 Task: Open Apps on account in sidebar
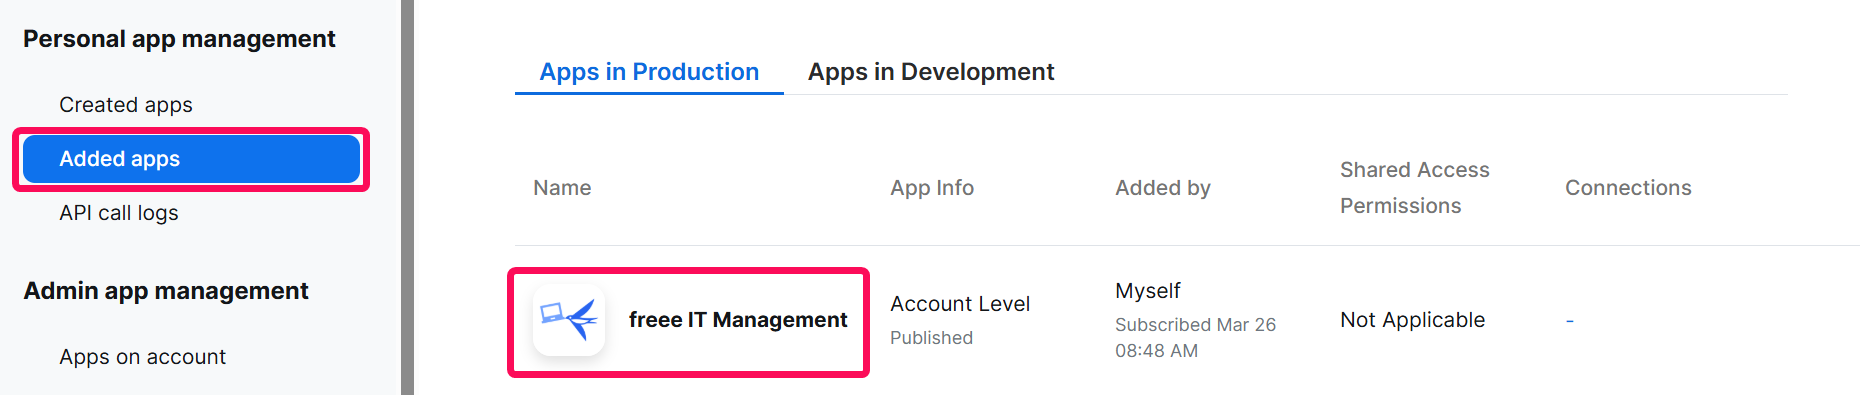coord(142,357)
